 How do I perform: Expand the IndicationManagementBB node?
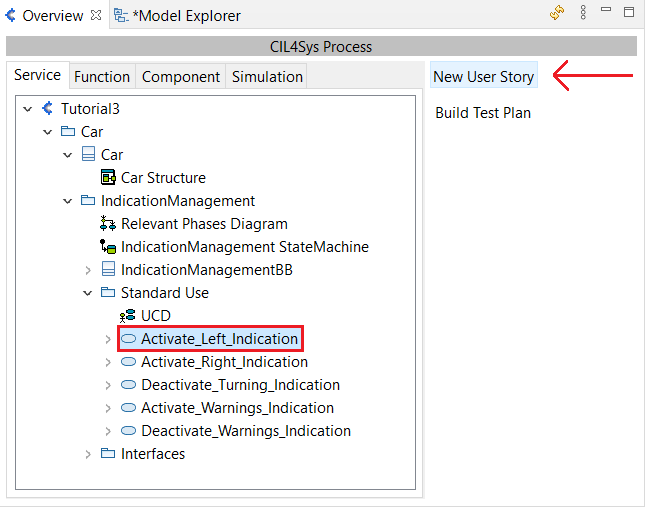click(88, 270)
